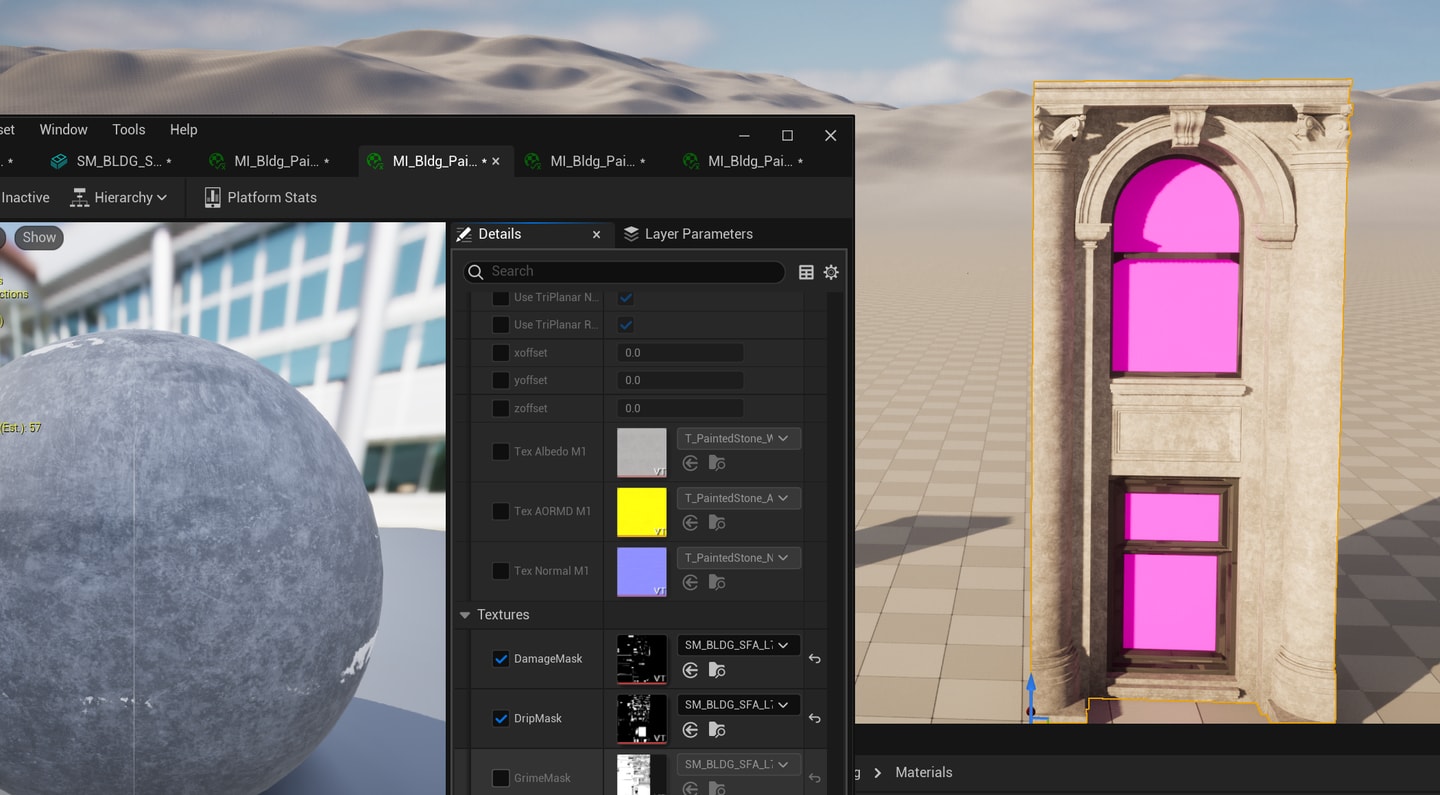Enable the yoffset override checkbox
Viewport: 1440px width, 795px height.
point(501,380)
